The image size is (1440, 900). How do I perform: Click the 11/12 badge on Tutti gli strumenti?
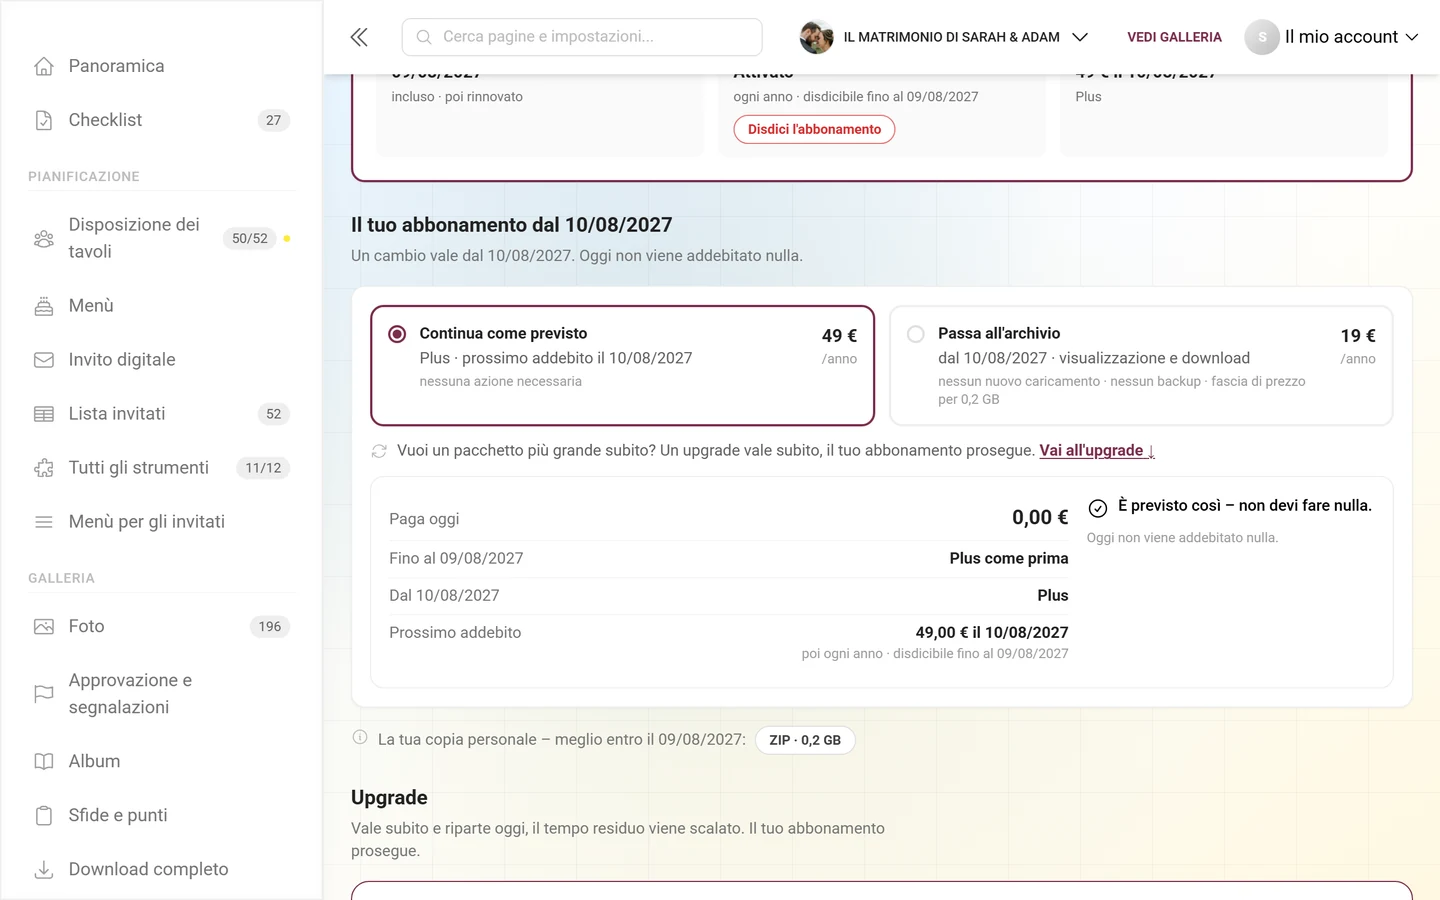click(x=263, y=468)
